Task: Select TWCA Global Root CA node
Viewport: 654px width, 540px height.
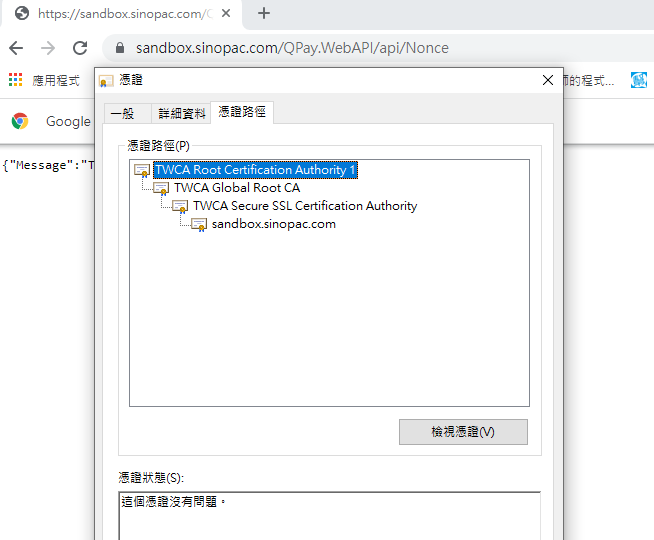Action: (x=237, y=188)
